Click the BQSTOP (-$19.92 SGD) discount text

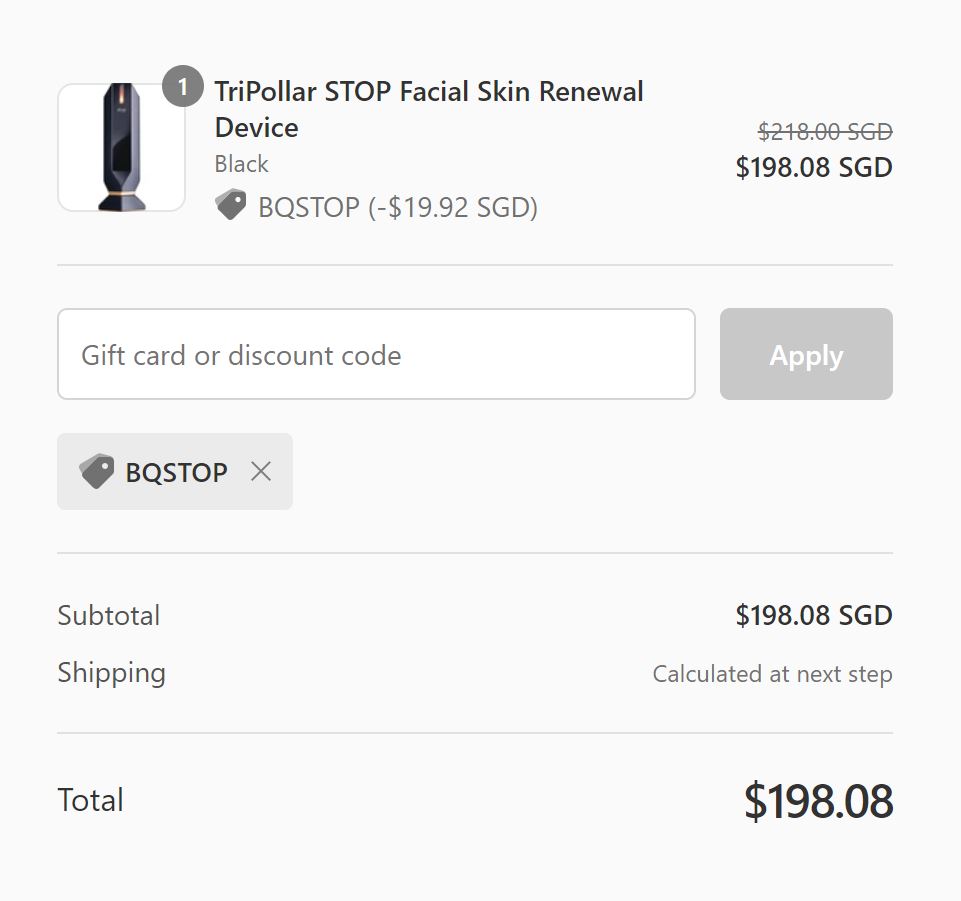398,207
